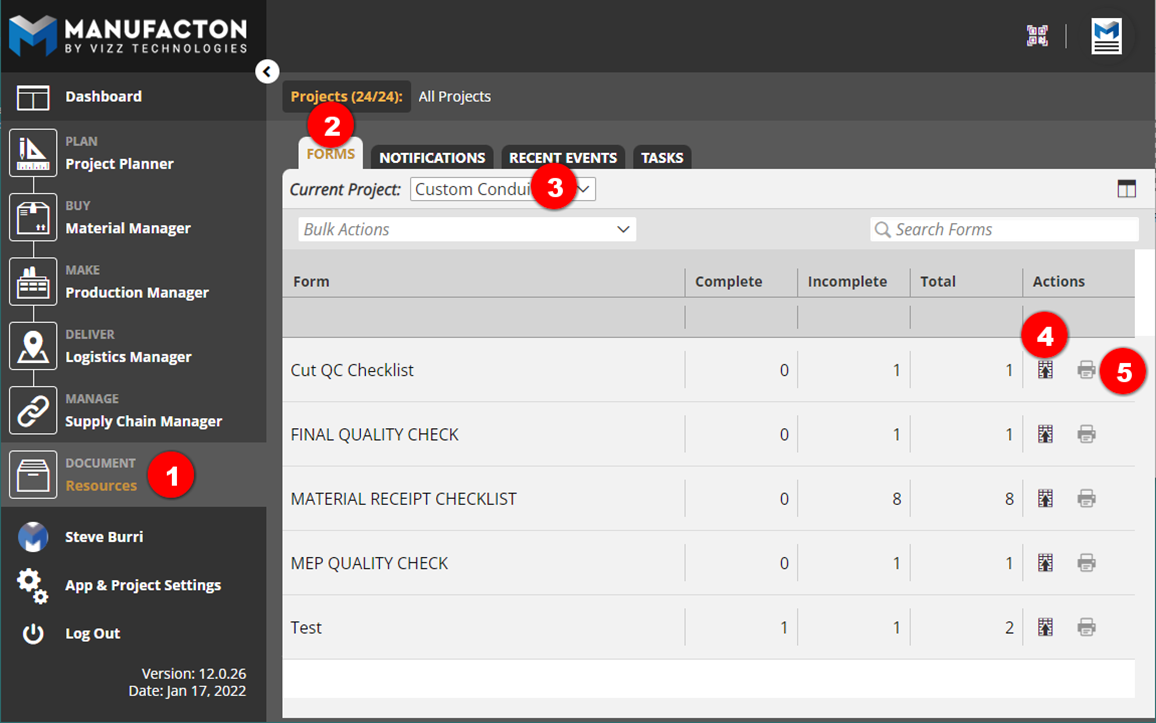Click the QR code scanner icon
This screenshot has width=1156, height=723.
(x=1037, y=36)
